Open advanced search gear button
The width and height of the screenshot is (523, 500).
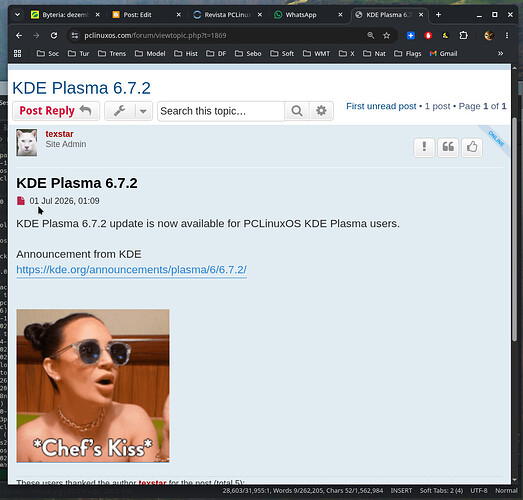coord(321,111)
